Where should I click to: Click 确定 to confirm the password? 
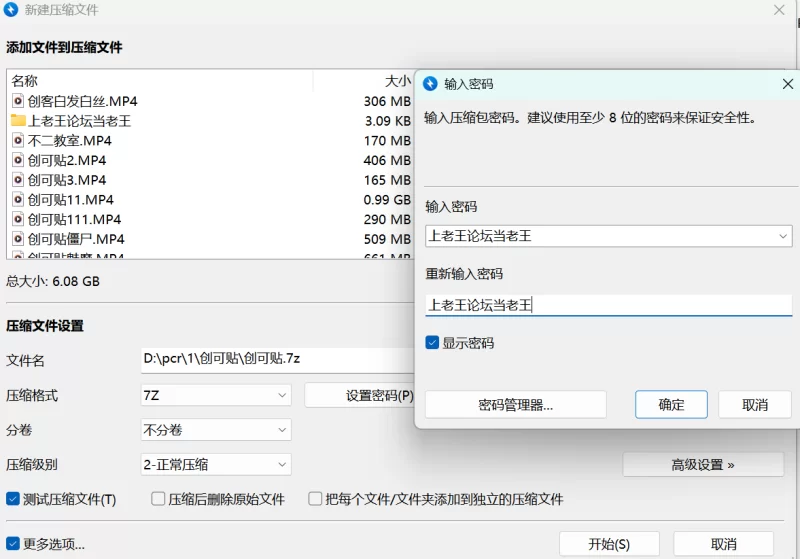click(671, 405)
